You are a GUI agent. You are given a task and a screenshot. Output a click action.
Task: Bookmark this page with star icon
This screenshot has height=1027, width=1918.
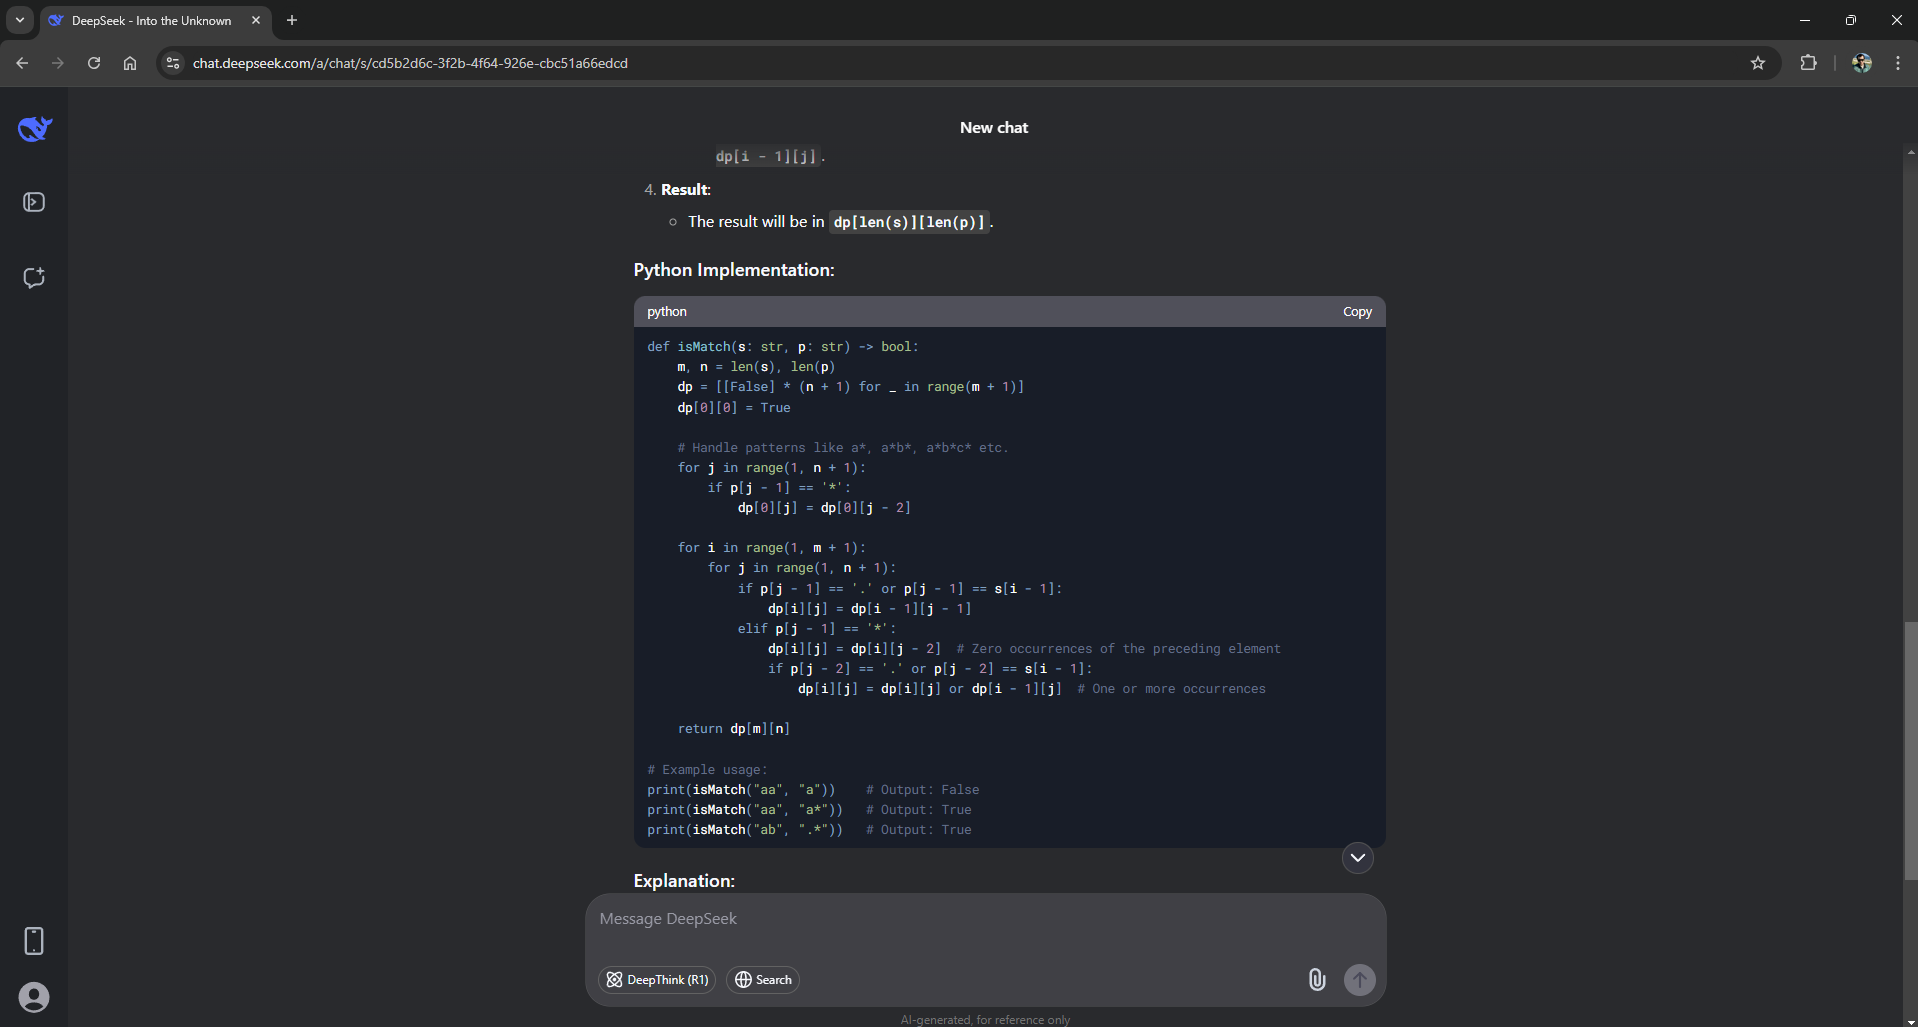pyautogui.click(x=1758, y=63)
